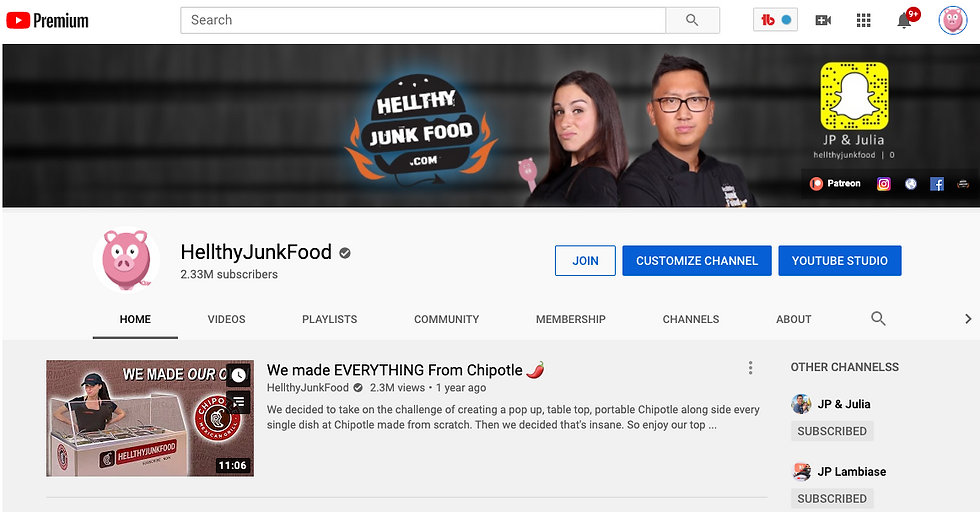Click CUSTOMIZE CHANNEL button

click(x=697, y=261)
